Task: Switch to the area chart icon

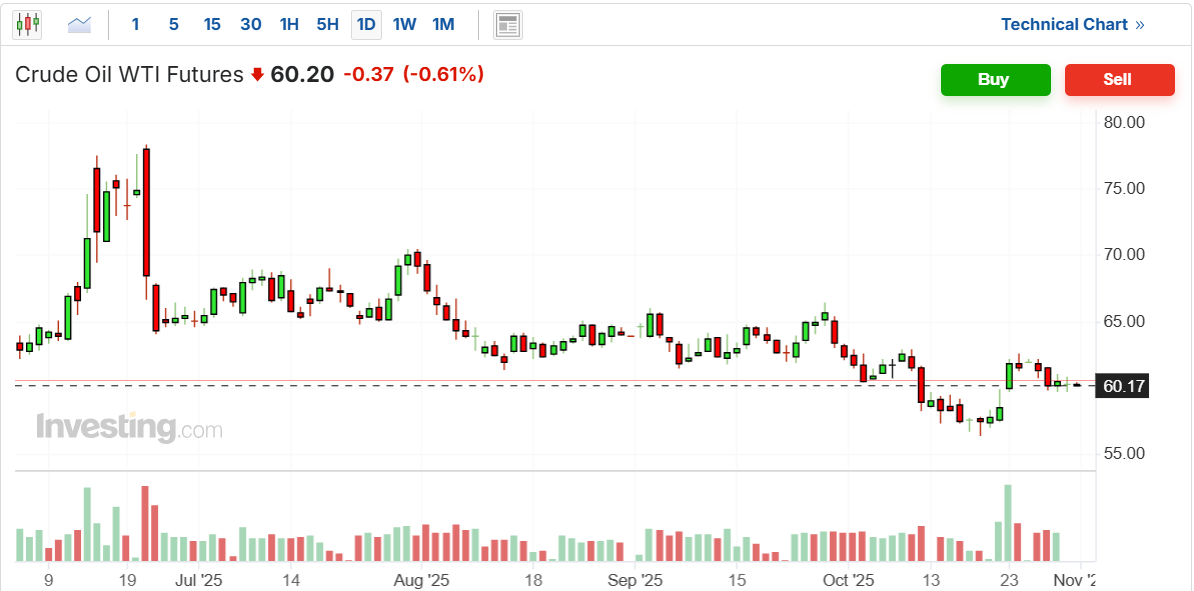Action: tap(79, 24)
